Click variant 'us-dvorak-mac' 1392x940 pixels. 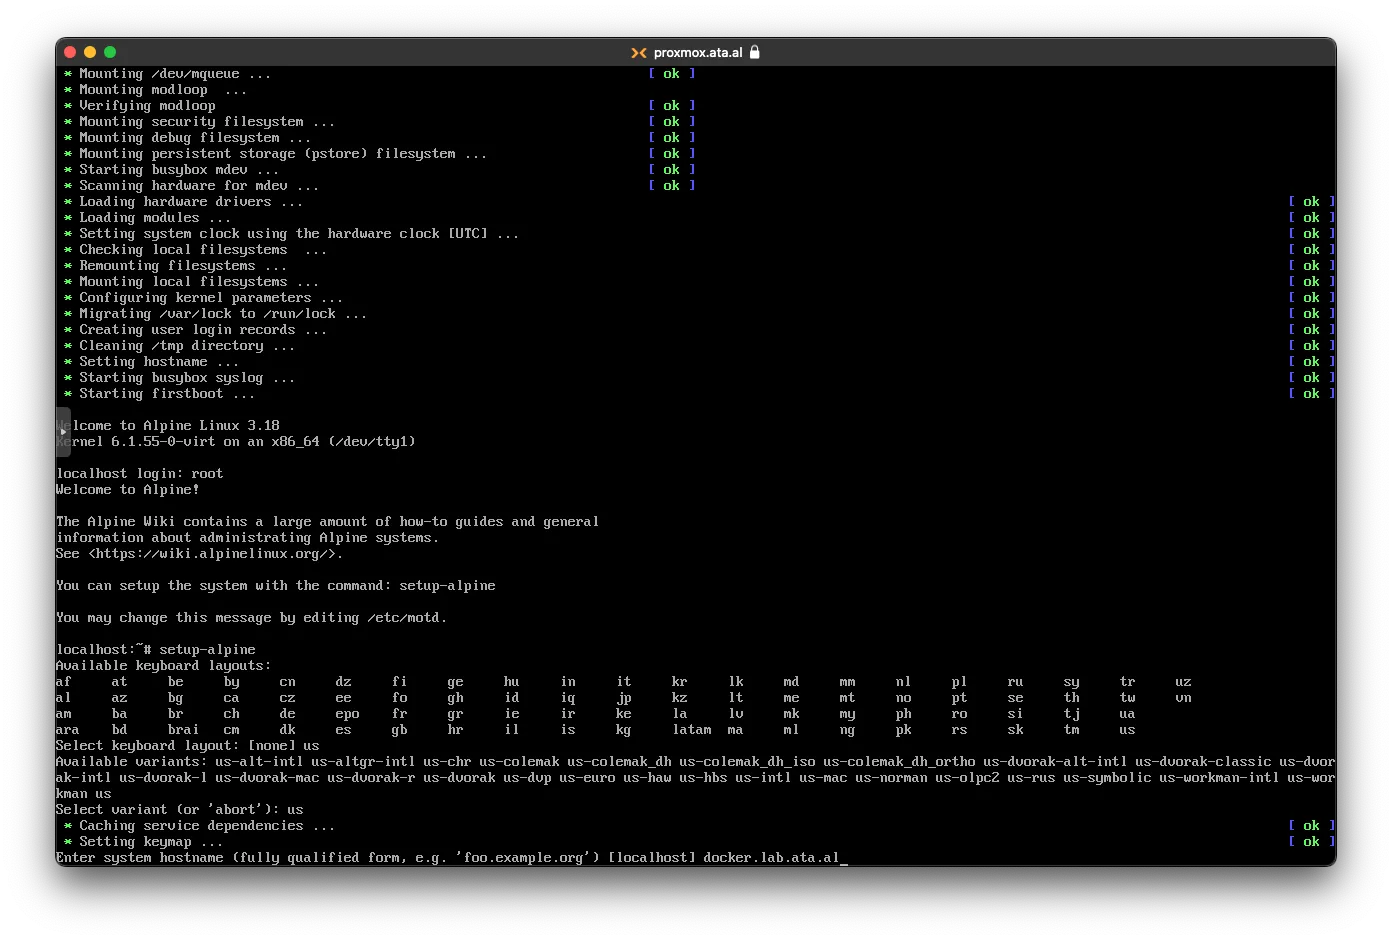[x=267, y=777]
